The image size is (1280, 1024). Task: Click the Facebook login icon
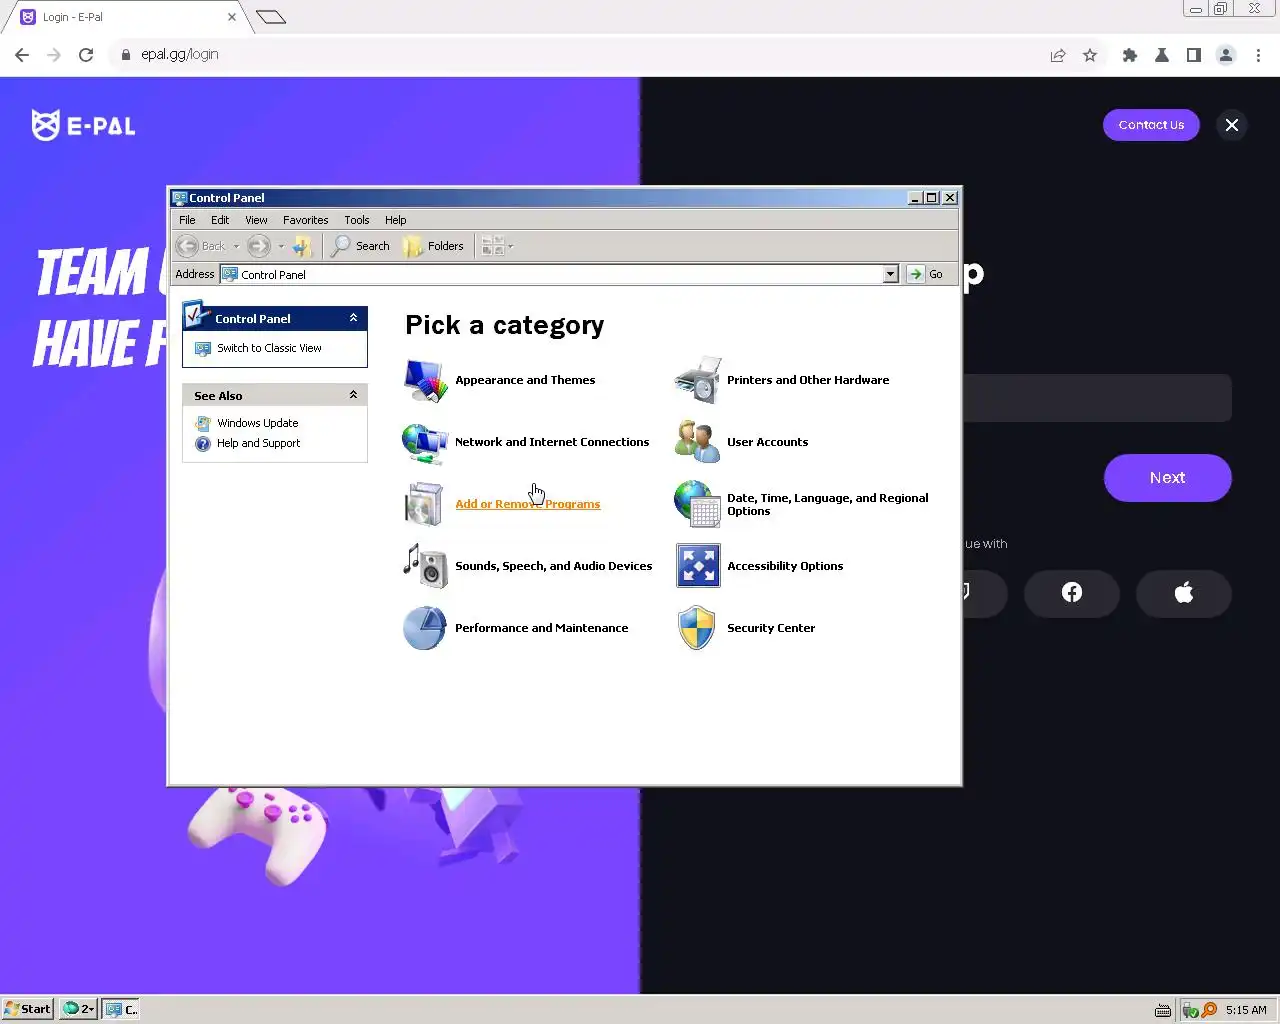[1072, 593]
